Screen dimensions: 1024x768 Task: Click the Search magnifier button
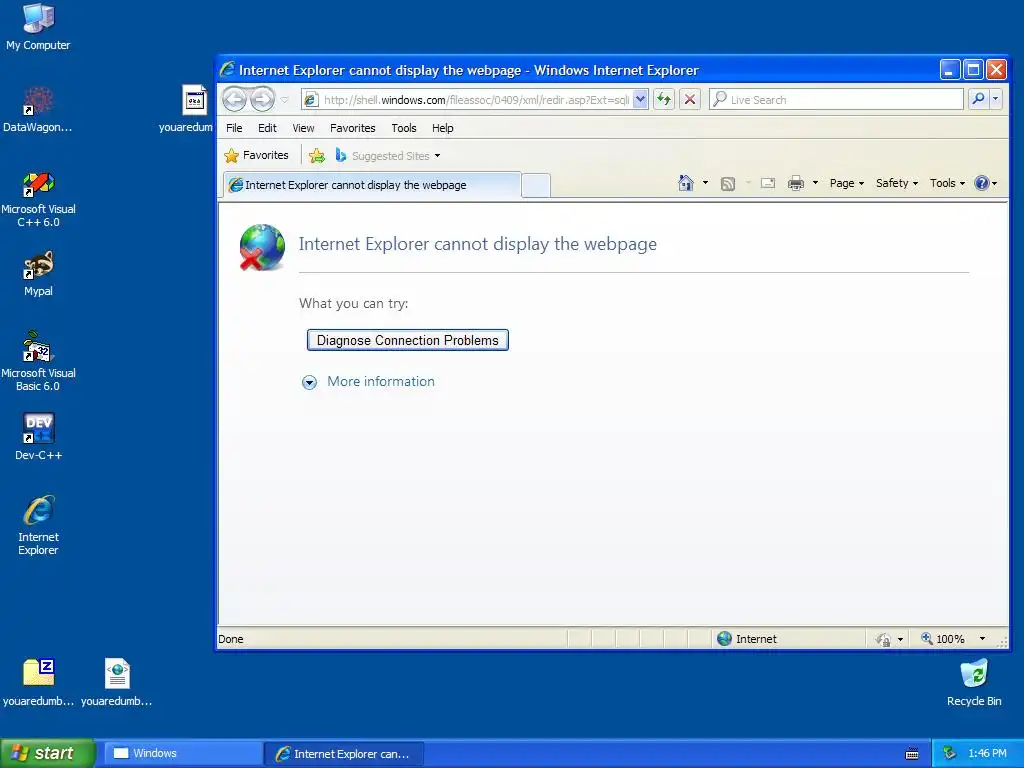pyautogui.click(x=978, y=99)
